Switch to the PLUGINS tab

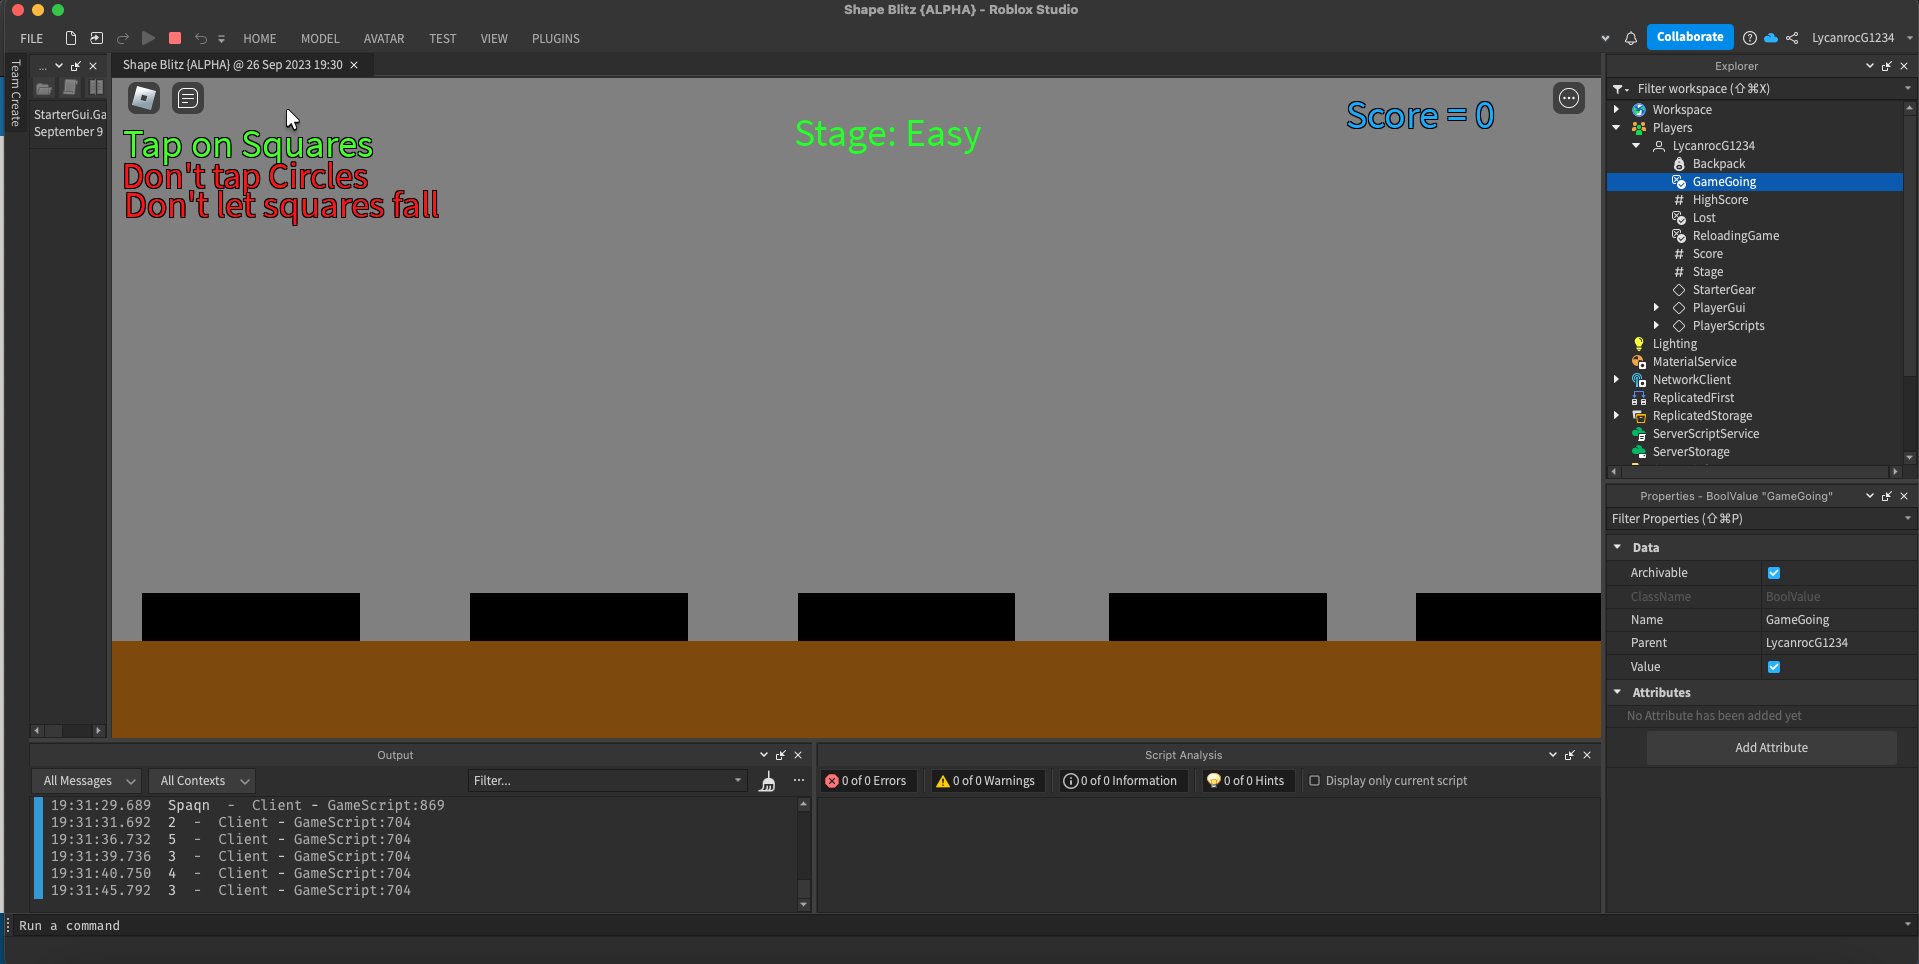click(556, 39)
